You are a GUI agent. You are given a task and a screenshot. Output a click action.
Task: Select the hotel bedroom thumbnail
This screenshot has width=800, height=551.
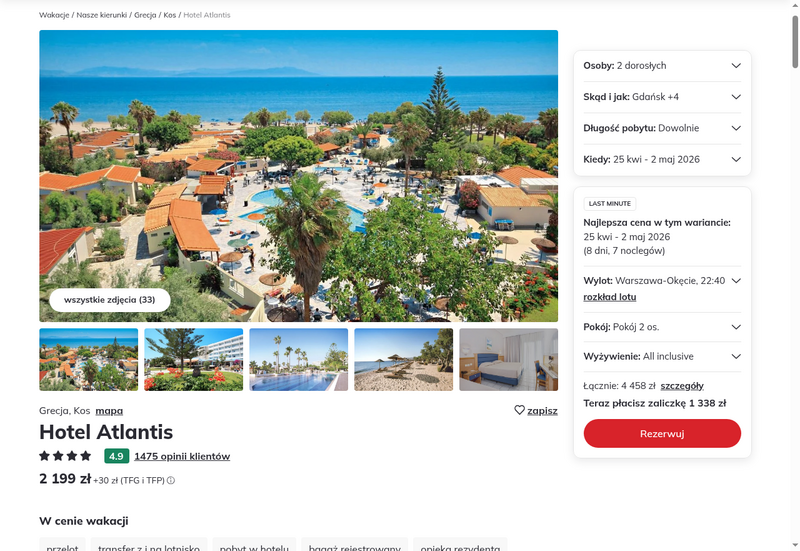(x=509, y=360)
